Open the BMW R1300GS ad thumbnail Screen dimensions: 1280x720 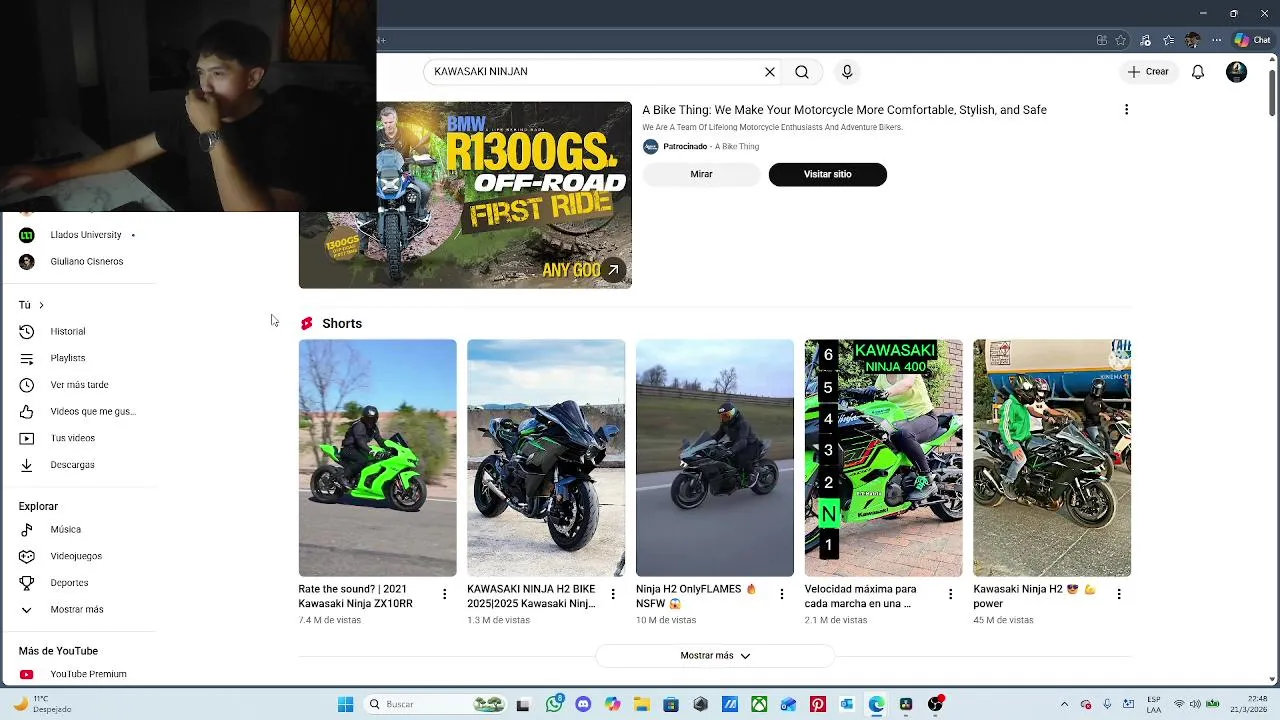tap(465, 195)
